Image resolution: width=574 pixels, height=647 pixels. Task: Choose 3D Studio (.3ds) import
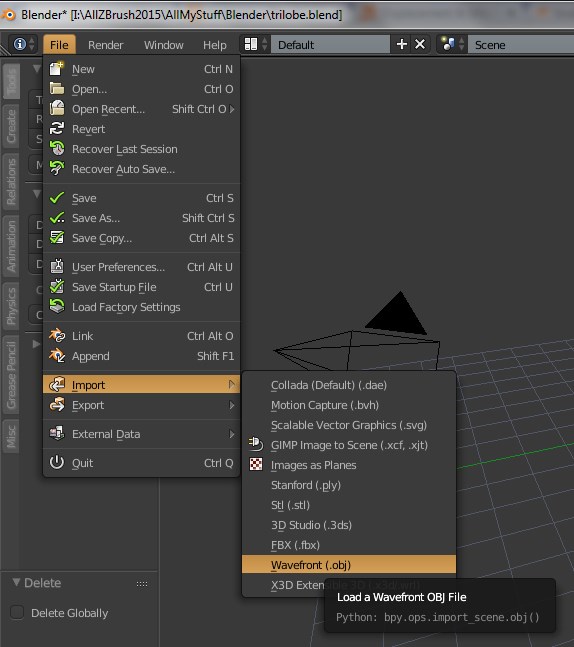click(349, 525)
